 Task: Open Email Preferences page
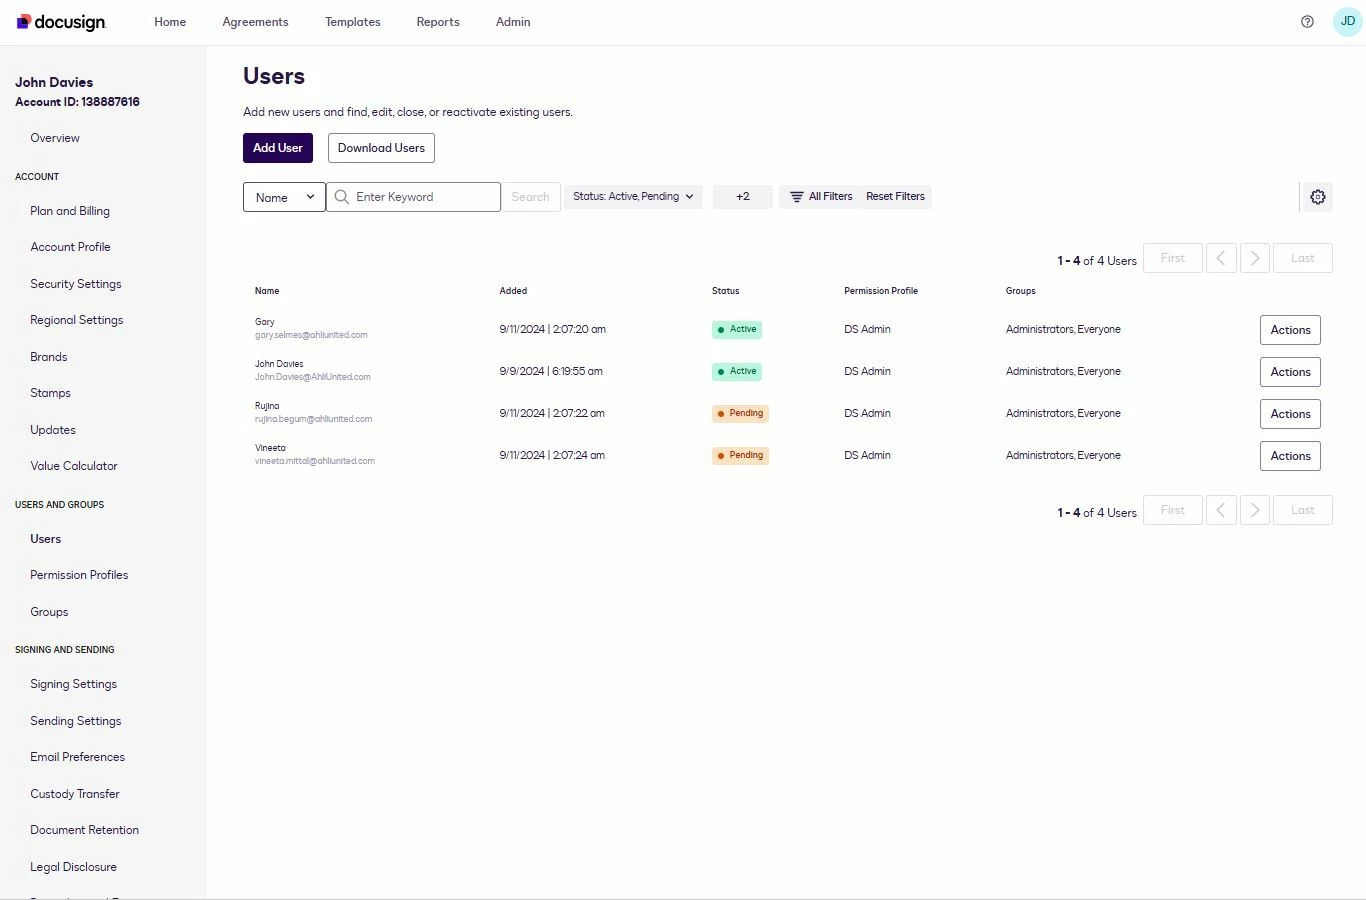click(x=78, y=757)
